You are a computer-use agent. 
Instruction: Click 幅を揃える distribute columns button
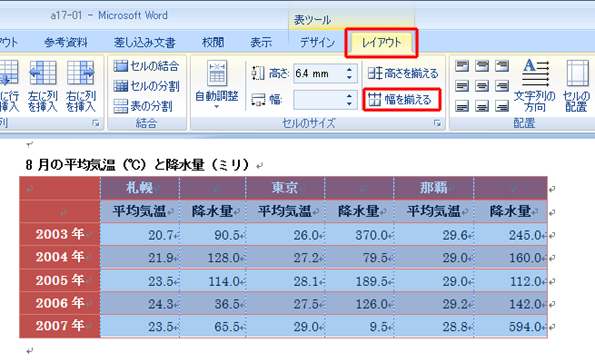402,100
